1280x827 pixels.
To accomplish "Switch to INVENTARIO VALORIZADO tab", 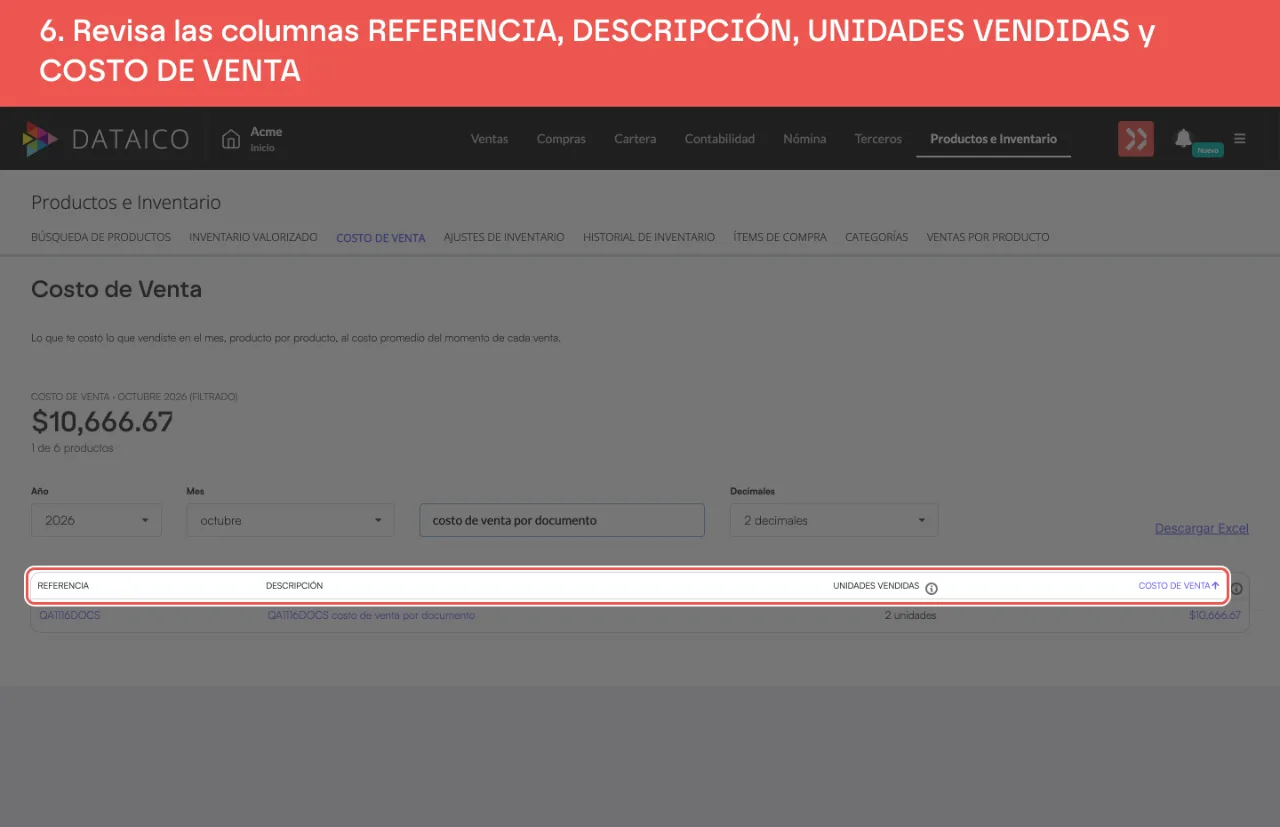I will click(253, 237).
